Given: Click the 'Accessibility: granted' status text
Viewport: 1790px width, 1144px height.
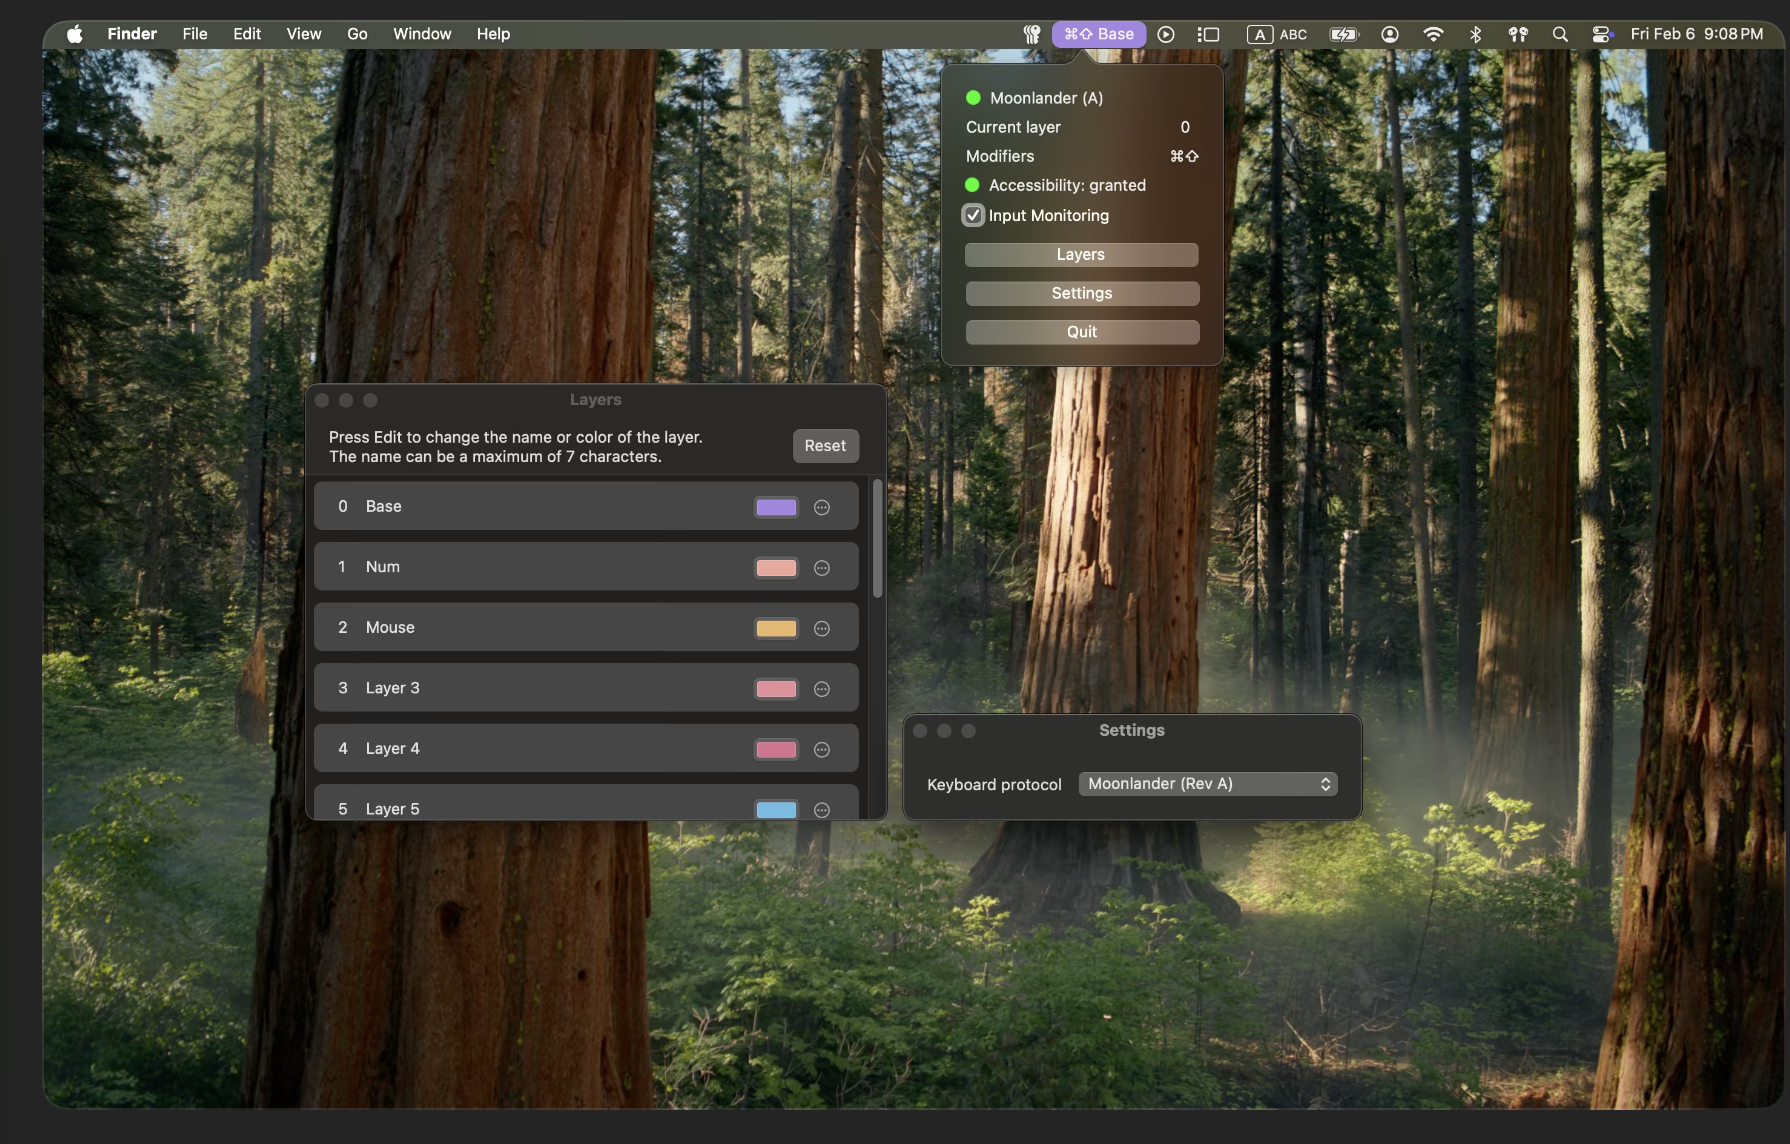Looking at the screenshot, I should (1067, 185).
